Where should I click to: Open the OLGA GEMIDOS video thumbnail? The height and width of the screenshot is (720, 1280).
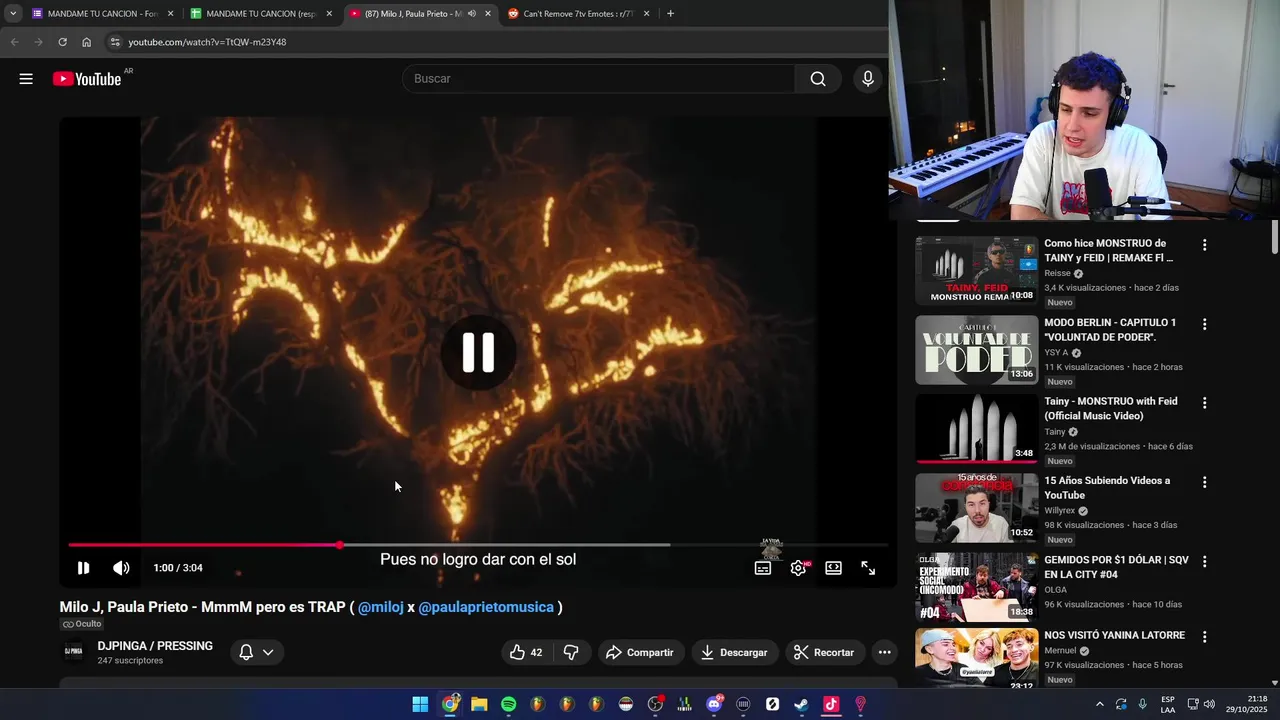(977, 587)
